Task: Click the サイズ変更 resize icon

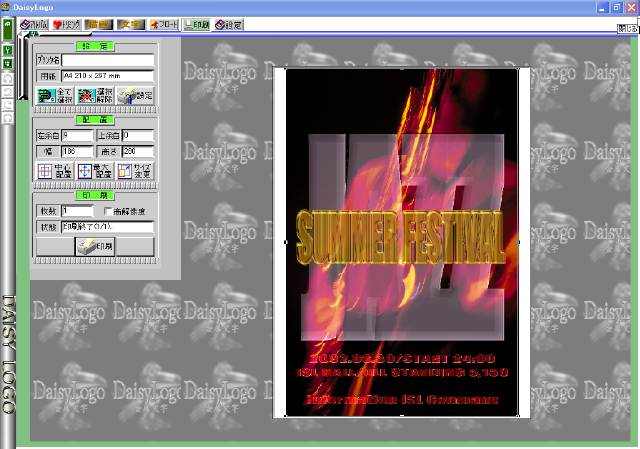Action: pyautogui.click(x=133, y=171)
